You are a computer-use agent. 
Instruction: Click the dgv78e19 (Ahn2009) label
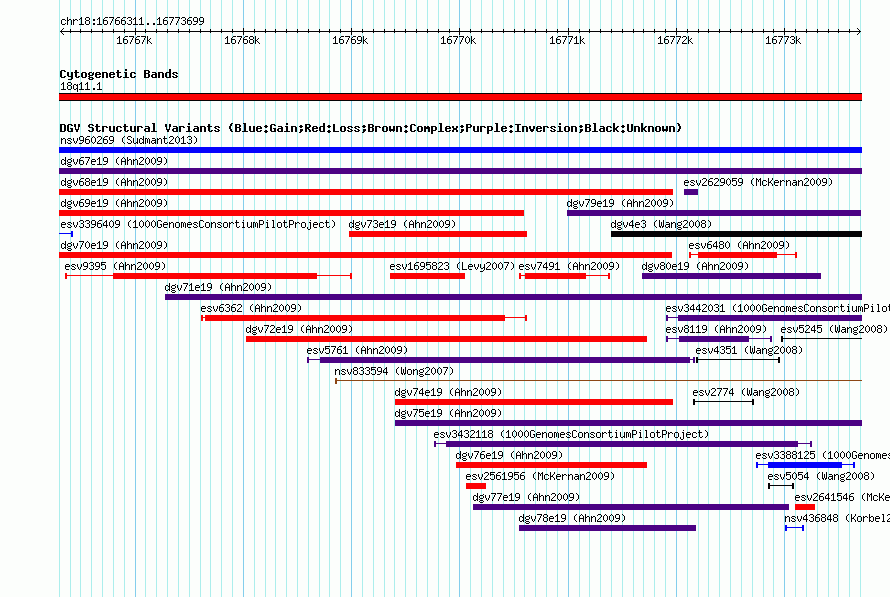[572, 518]
